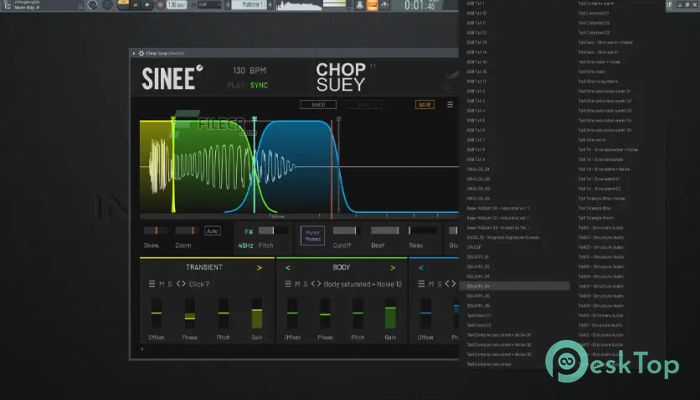Click the FL Studio tempo field
This screenshot has height=400, width=700.
176,5
